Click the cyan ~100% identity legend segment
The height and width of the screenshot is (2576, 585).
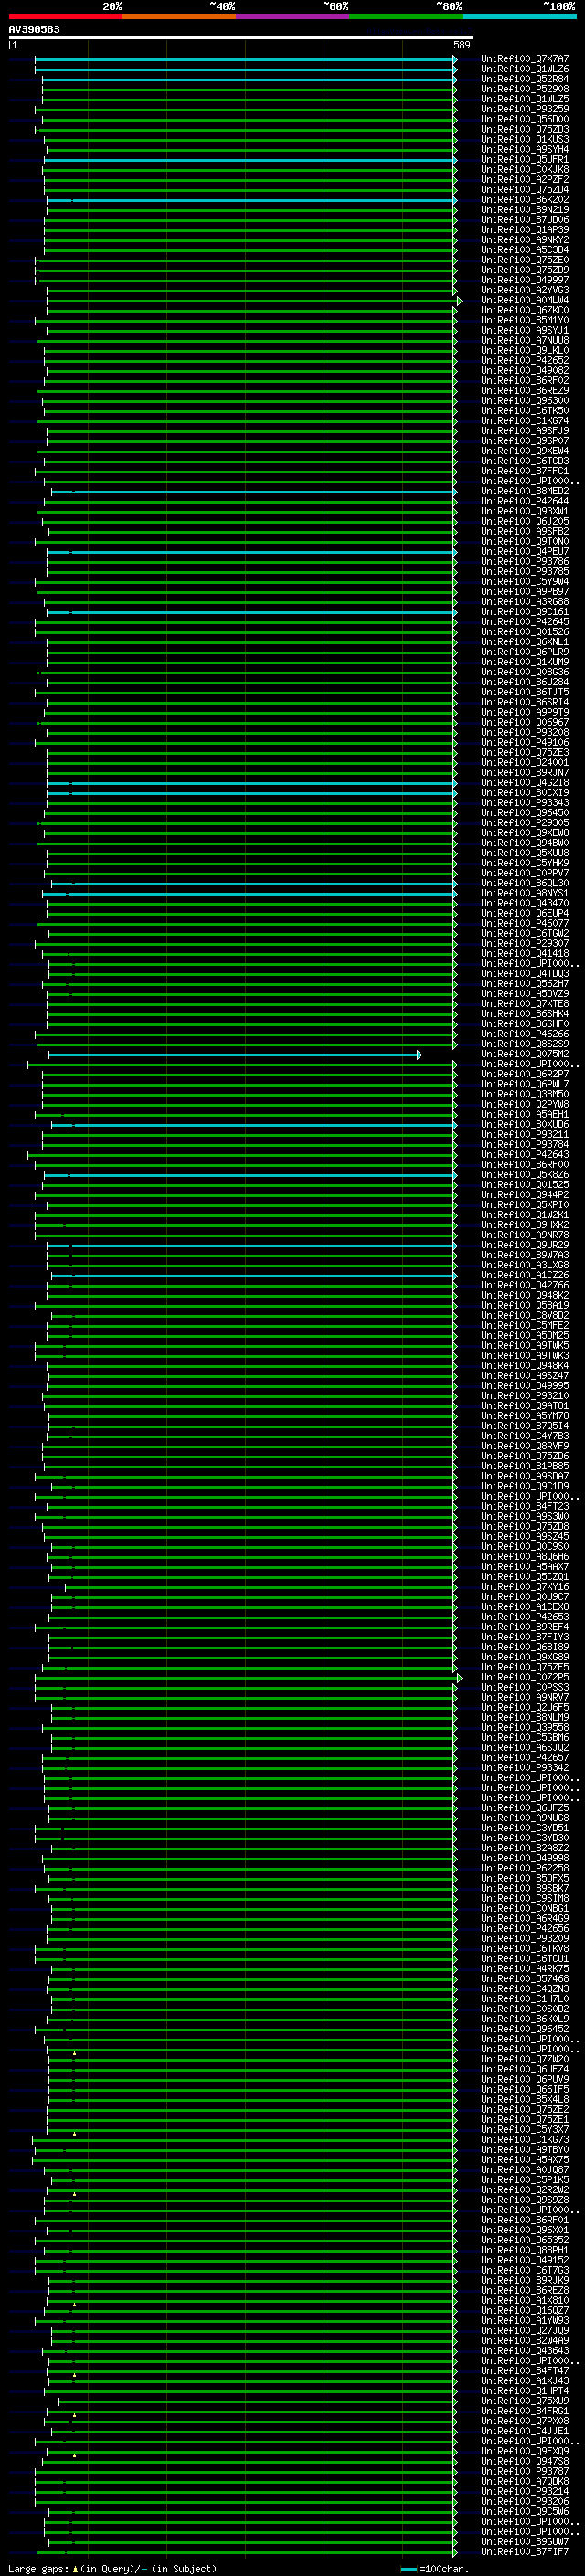point(519,16)
